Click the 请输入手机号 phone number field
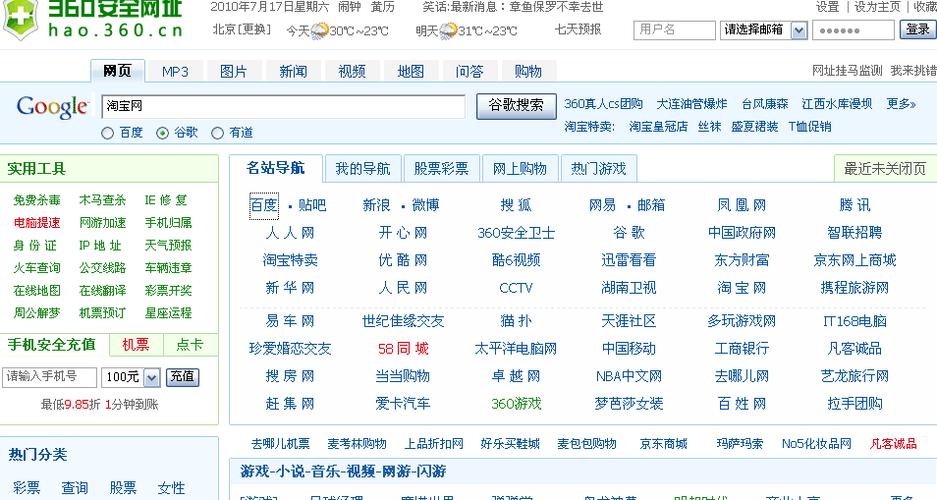Viewport: 937px width, 500px height. [49, 377]
